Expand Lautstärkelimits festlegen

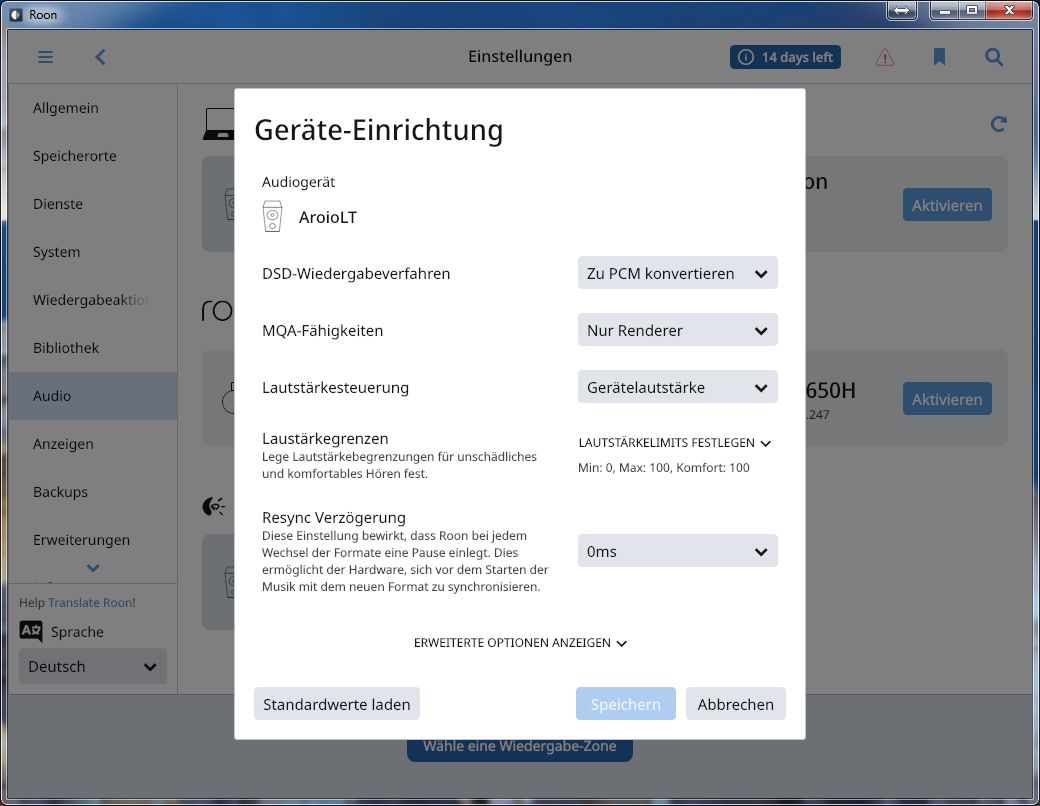coord(675,442)
